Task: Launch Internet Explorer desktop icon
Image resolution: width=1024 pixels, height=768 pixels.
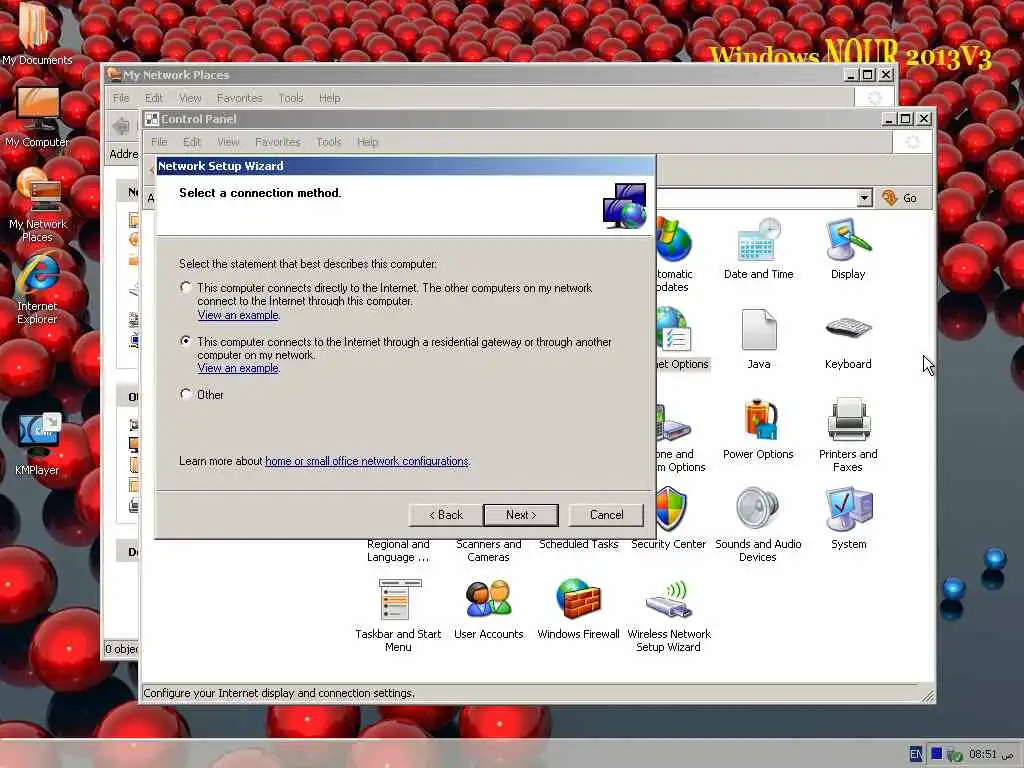Action: coord(37,289)
